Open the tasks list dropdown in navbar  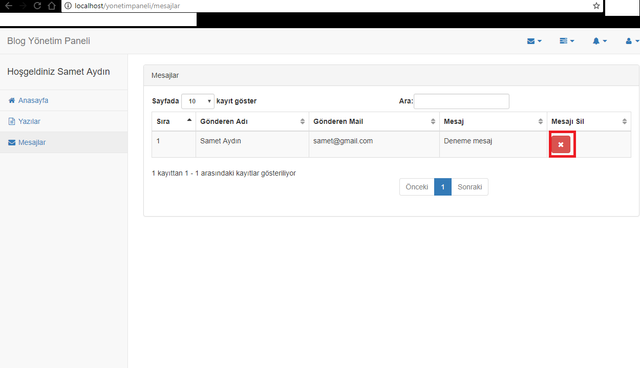point(567,41)
